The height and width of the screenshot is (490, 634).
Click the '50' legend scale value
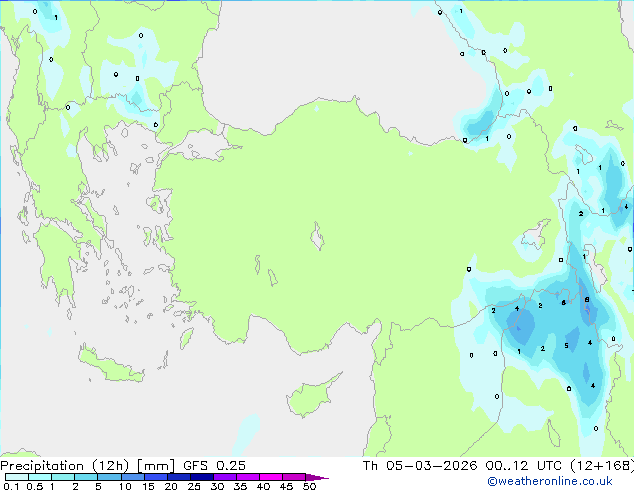point(309,486)
